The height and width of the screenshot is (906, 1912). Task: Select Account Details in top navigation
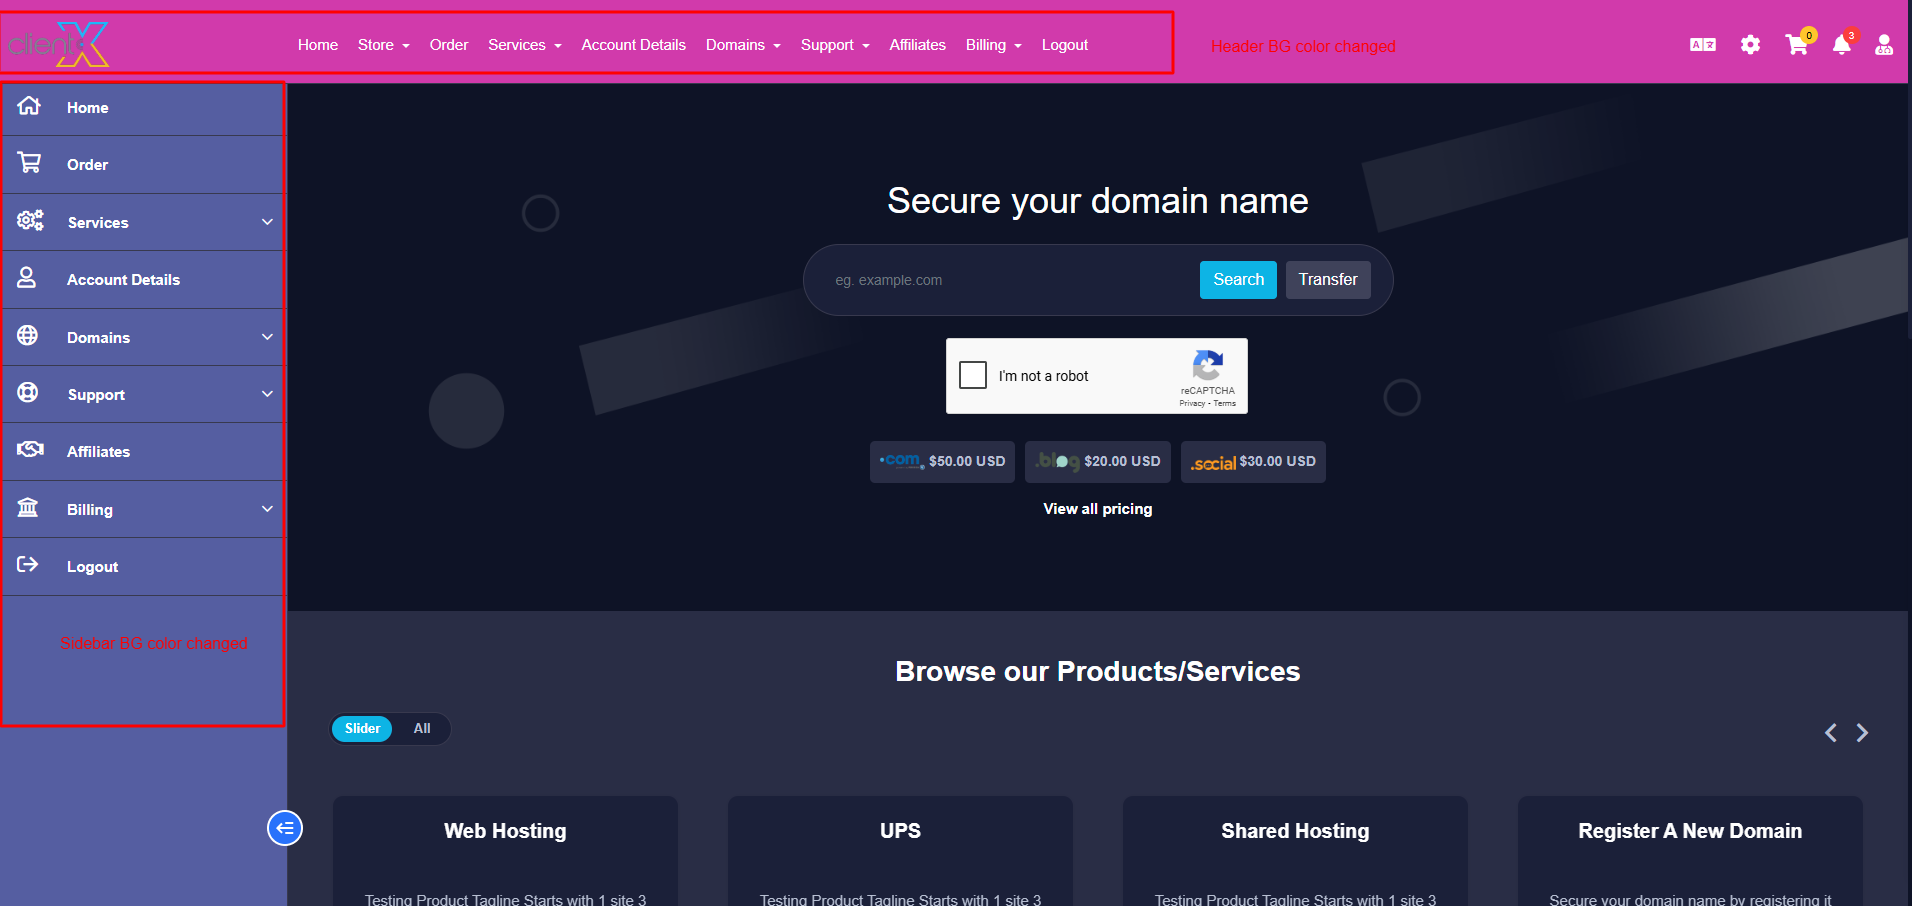point(633,45)
